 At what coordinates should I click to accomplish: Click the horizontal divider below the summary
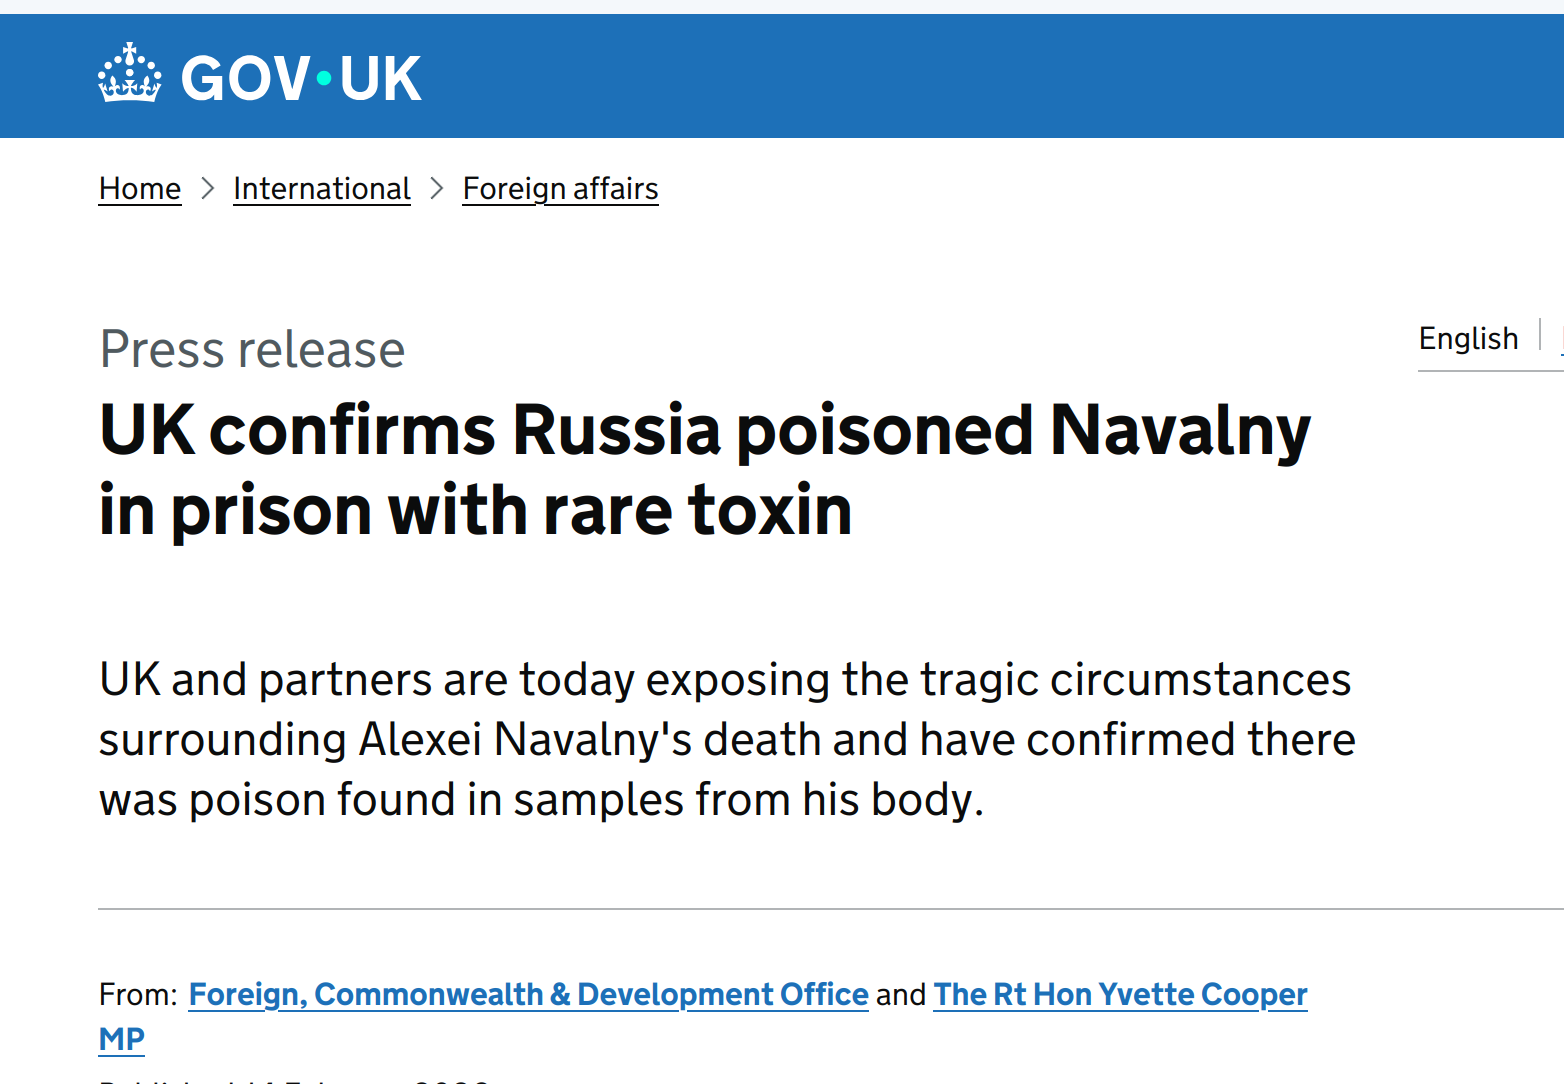[800, 909]
